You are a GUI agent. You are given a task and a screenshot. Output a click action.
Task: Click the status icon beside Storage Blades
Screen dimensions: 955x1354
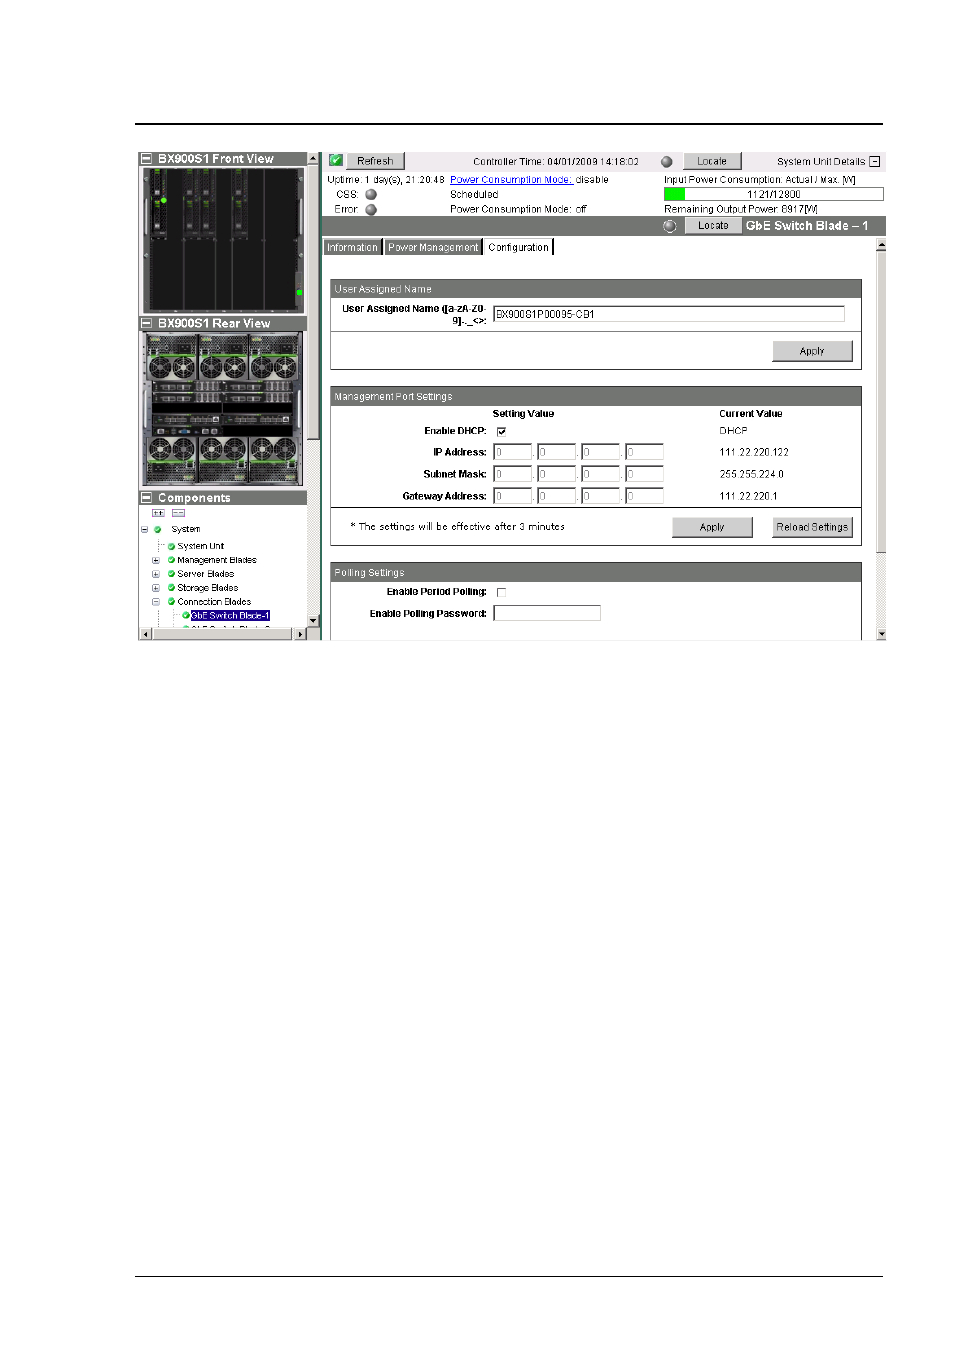pos(172,588)
